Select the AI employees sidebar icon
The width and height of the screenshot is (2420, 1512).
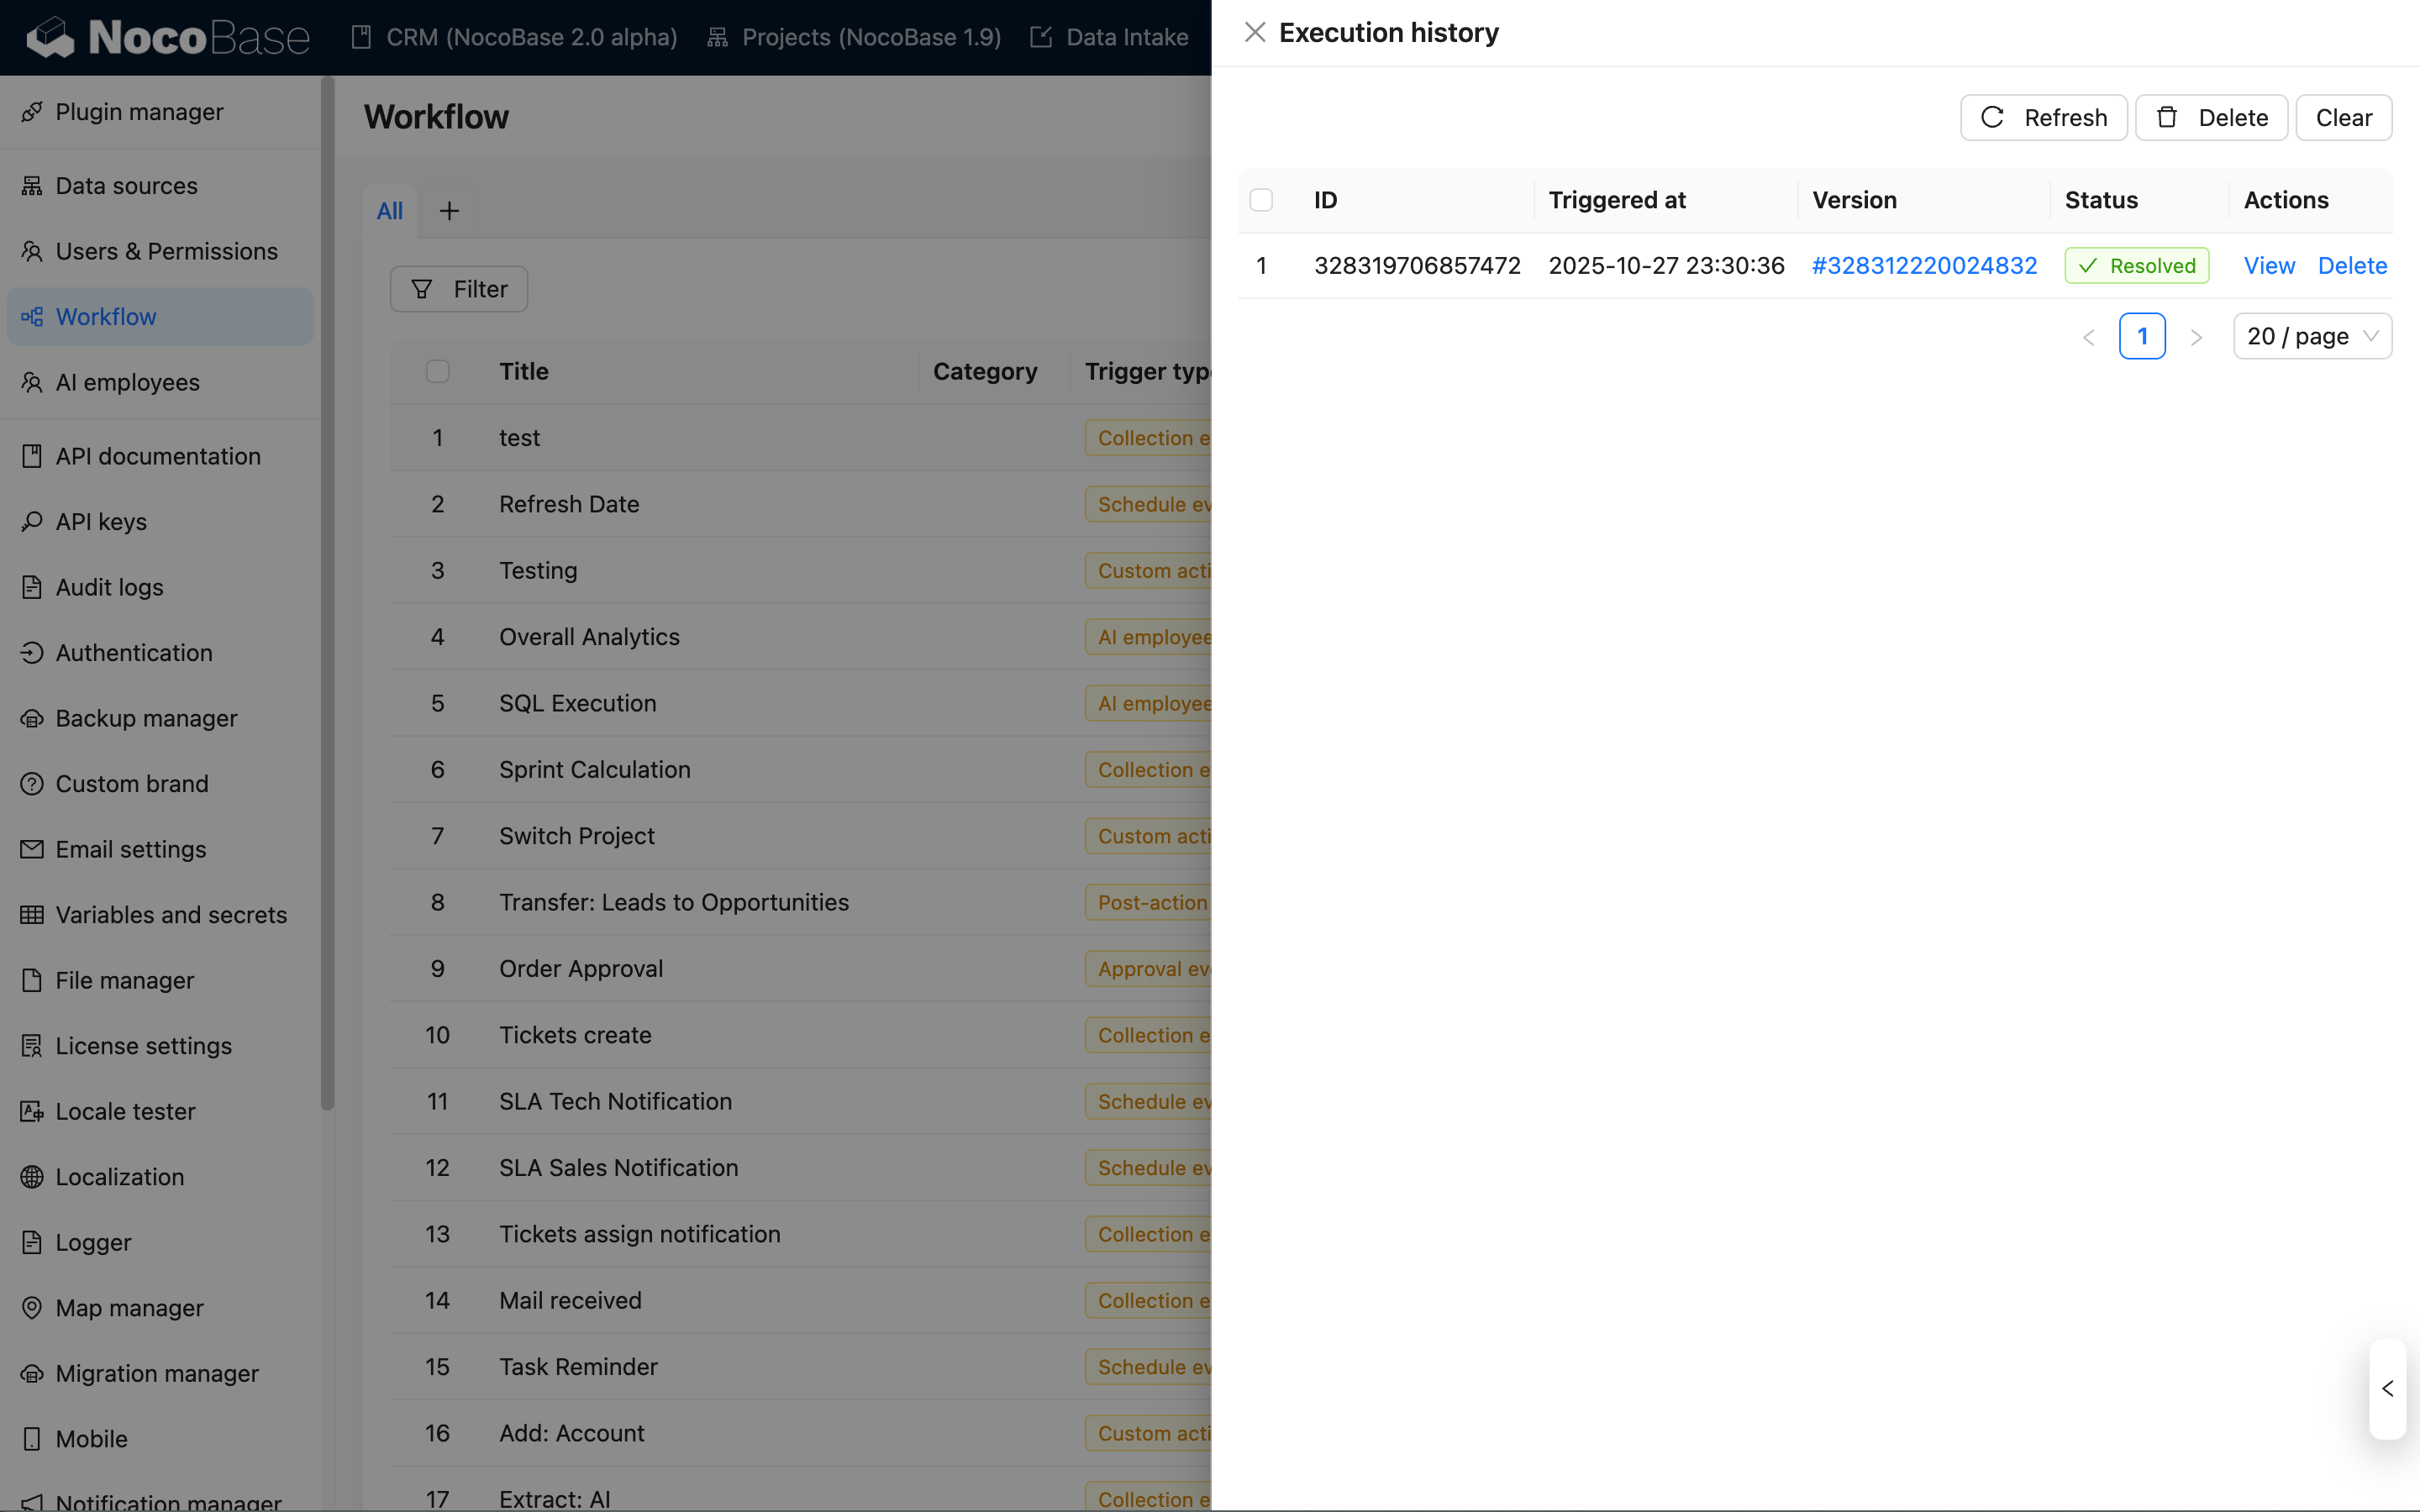tap(31, 382)
